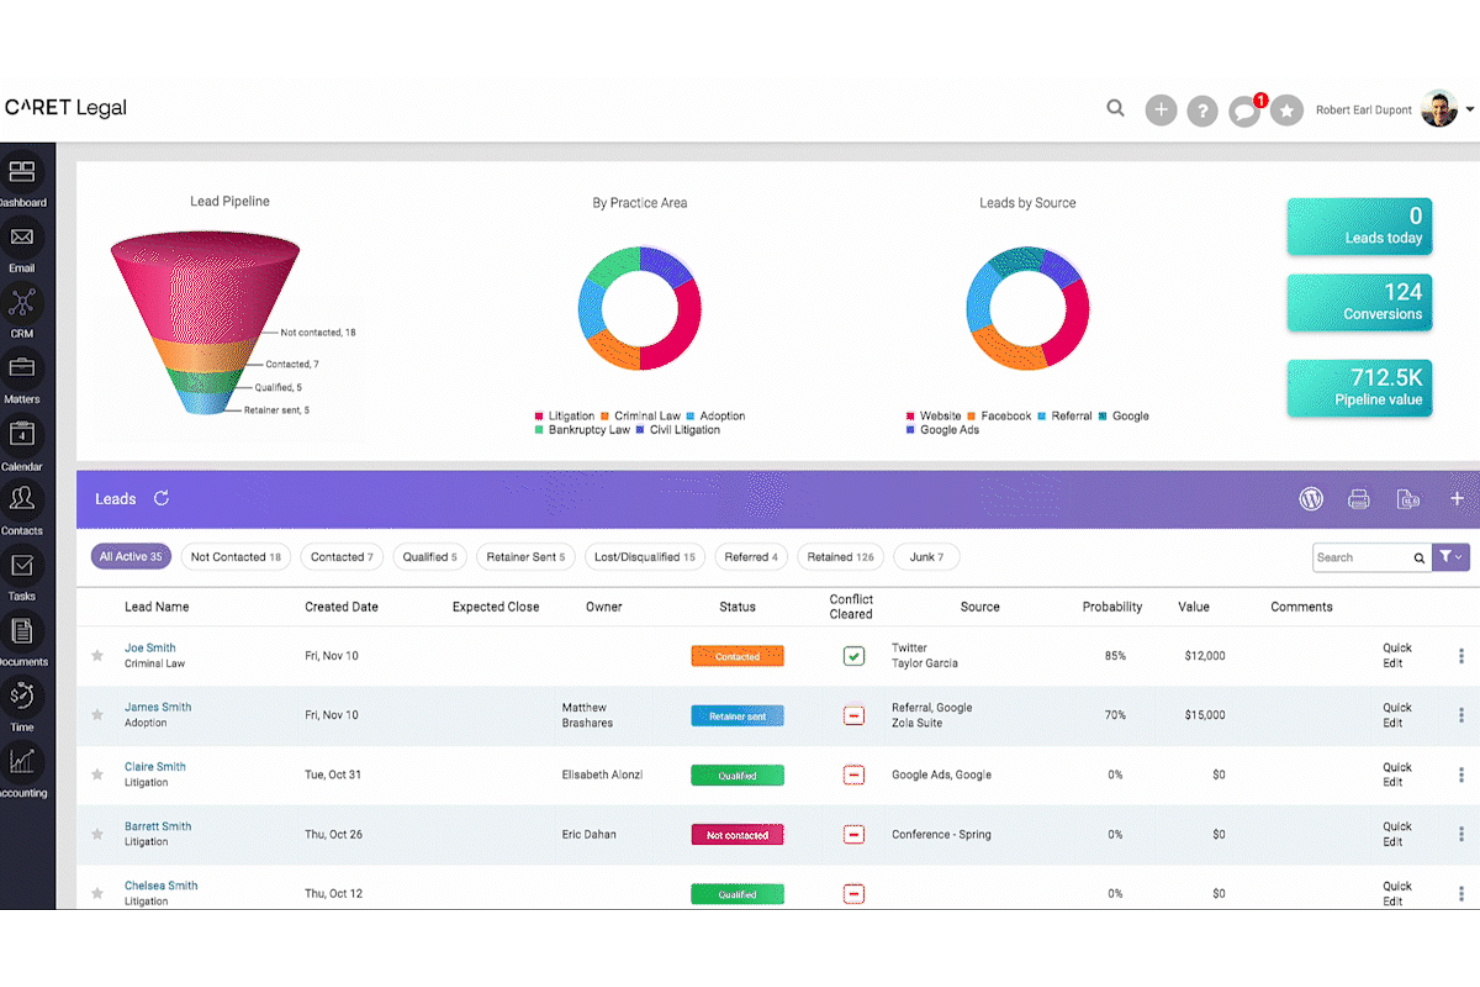Print the Leads list
This screenshot has height=987, width=1480.
(1359, 498)
